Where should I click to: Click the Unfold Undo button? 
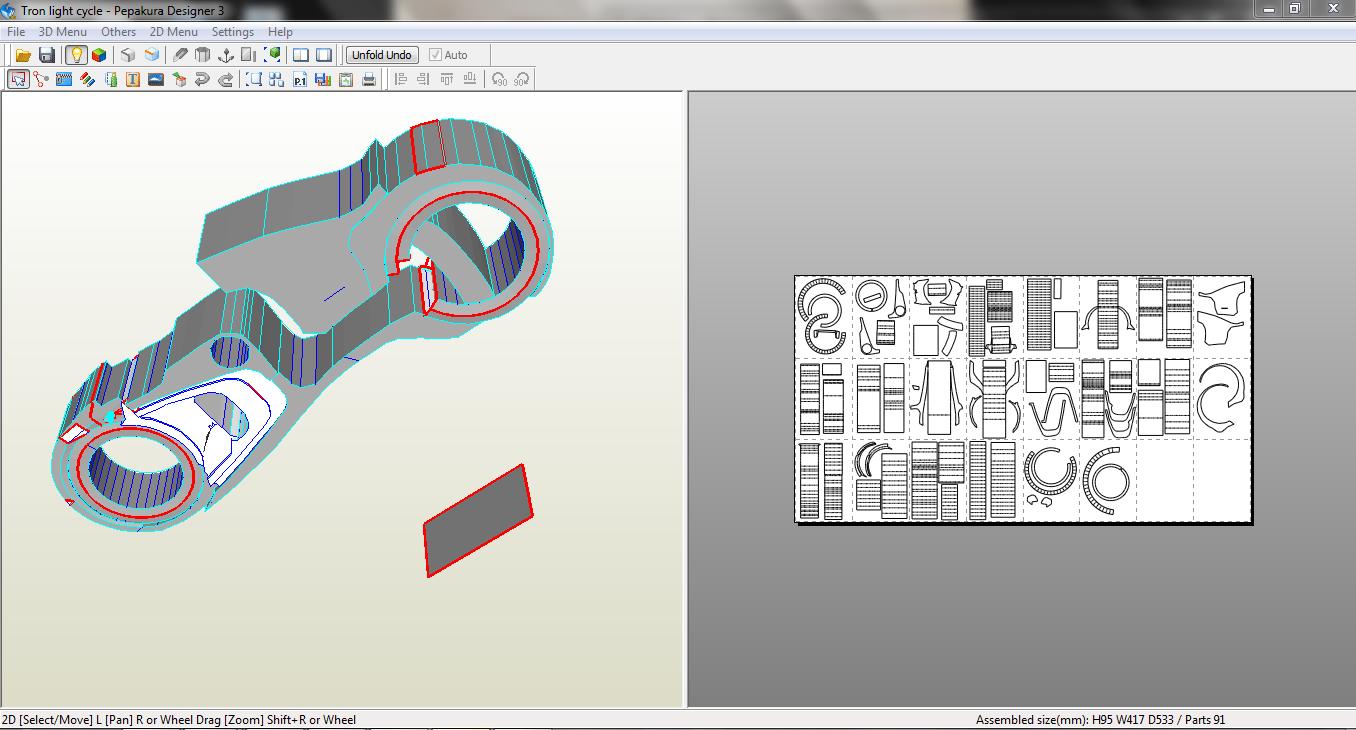click(382, 55)
